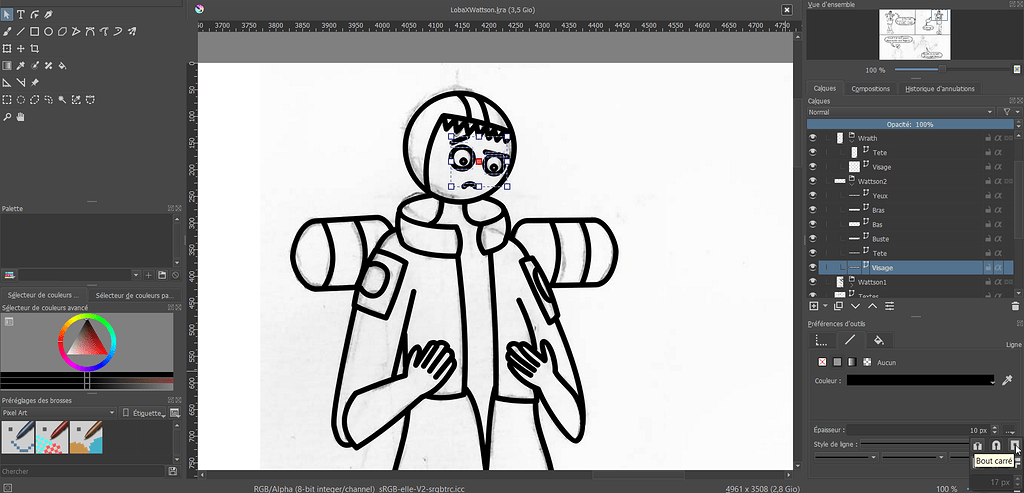Switch to Historique d'annulations tab
This screenshot has height=493, width=1024.
click(940, 89)
